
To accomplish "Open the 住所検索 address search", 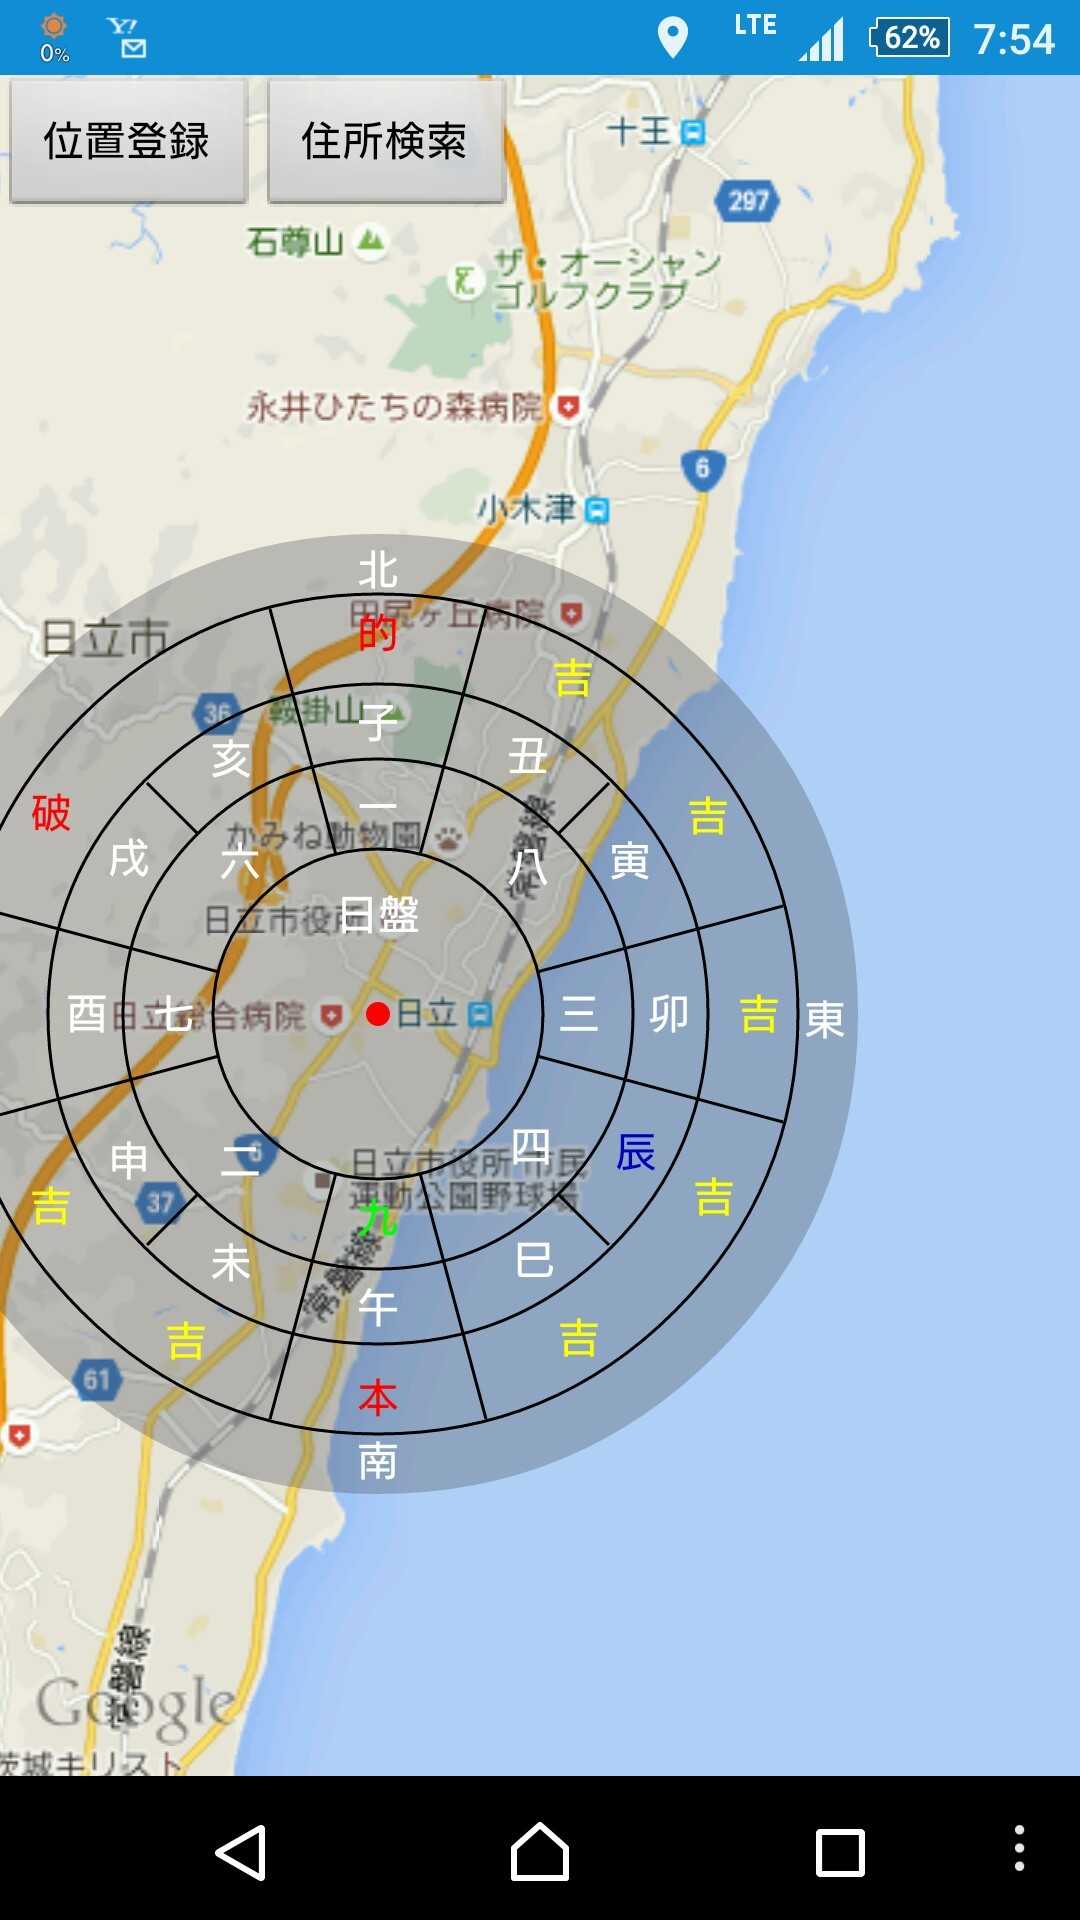I will (386, 141).
